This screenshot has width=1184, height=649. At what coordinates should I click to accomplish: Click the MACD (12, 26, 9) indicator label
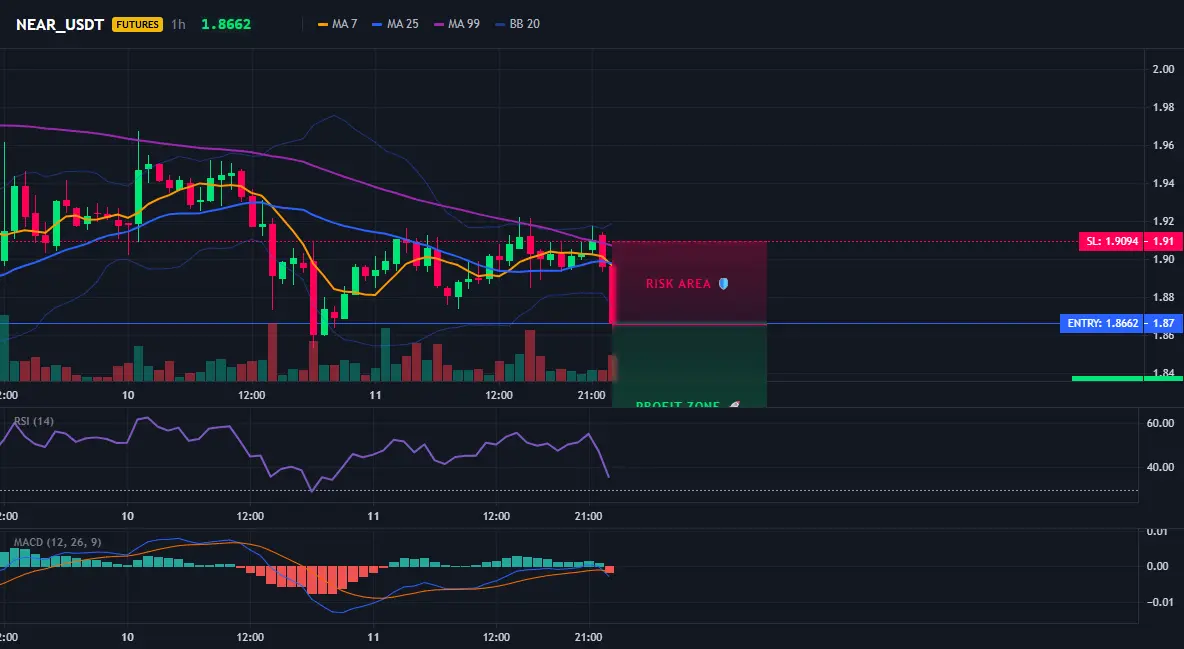coord(57,542)
